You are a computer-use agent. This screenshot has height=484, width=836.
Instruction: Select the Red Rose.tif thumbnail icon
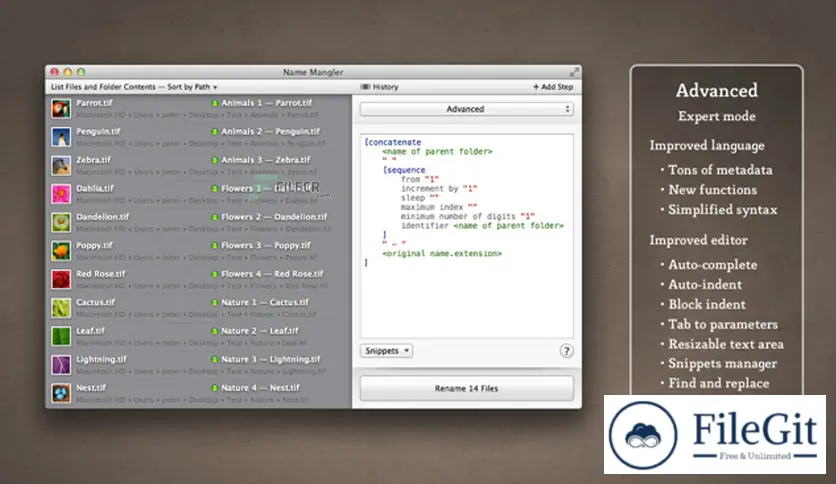point(61,279)
